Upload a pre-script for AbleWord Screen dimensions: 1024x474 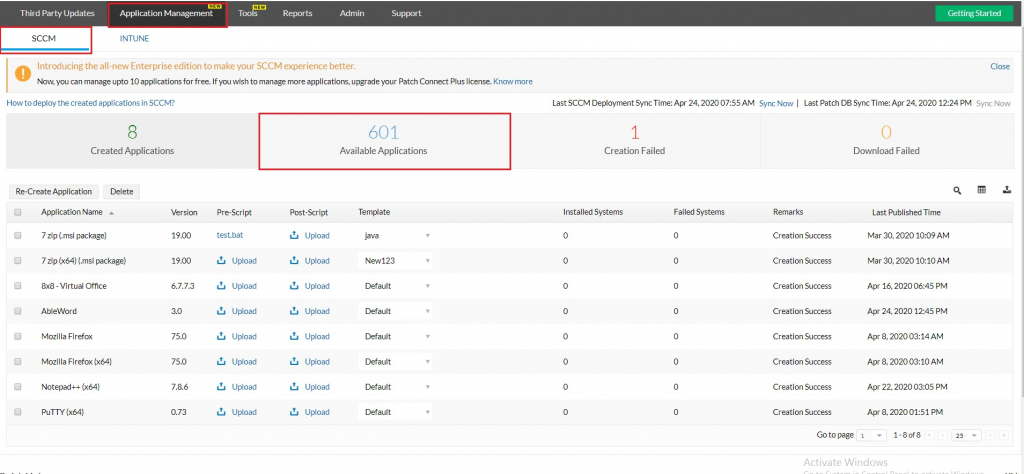pyautogui.click(x=236, y=311)
